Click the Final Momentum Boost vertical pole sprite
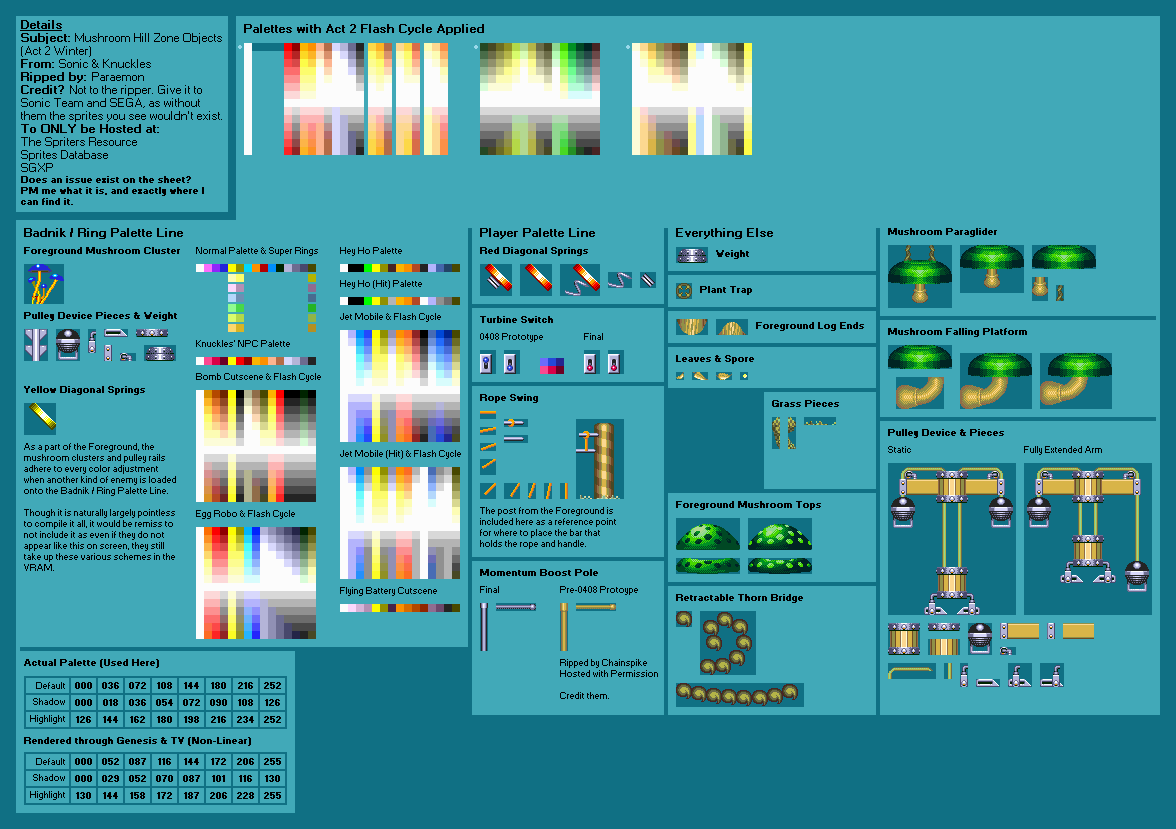1176x829 pixels. (484, 627)
